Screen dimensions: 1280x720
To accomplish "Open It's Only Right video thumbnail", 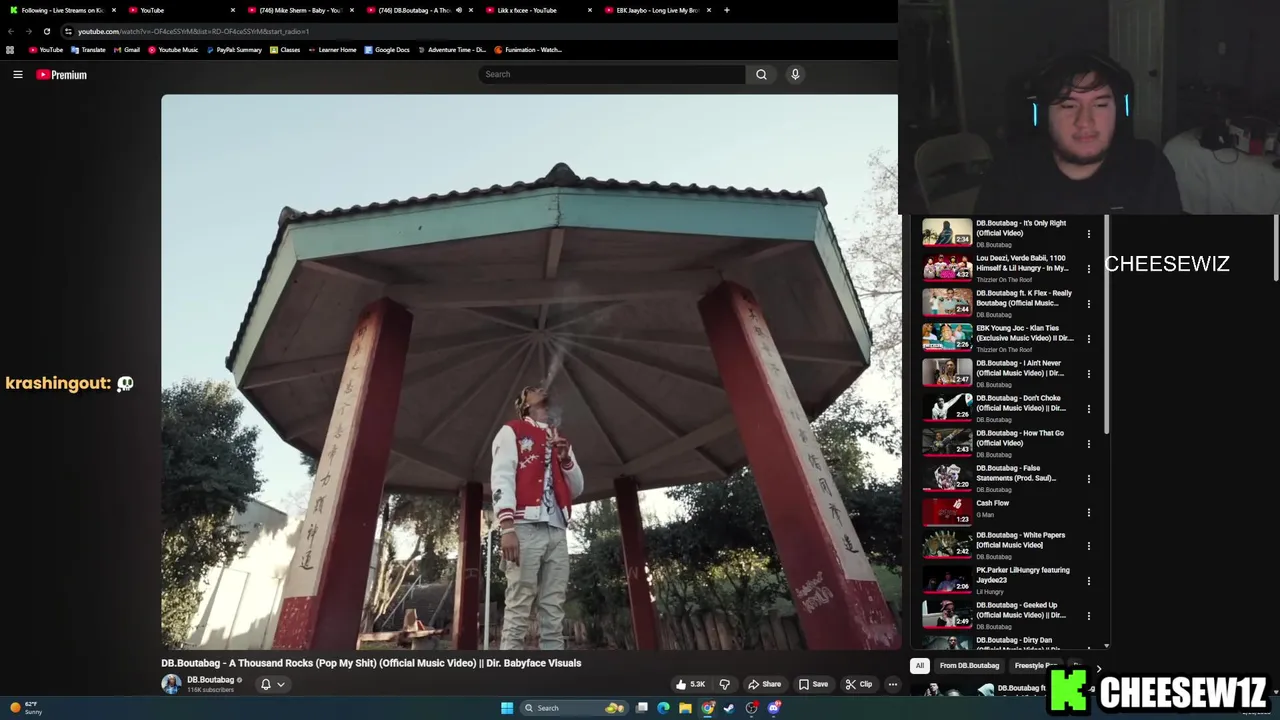I will [x=947, y=232].
